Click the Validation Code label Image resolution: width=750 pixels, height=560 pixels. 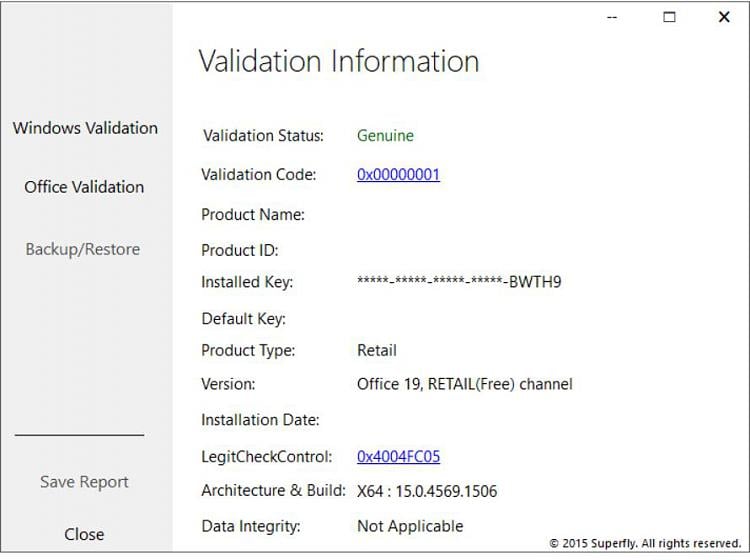tap(259, 175)
